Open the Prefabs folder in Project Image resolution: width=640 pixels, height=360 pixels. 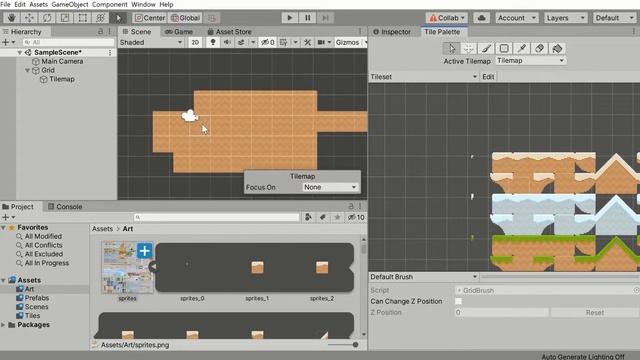click(37, 298)
